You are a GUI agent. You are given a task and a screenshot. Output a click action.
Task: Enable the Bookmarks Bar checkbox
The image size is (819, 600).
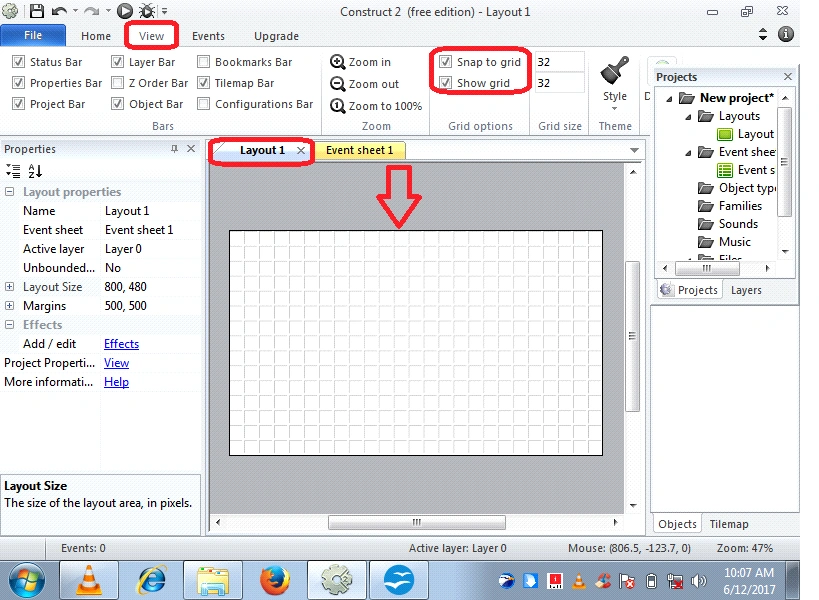click(203, 62)
